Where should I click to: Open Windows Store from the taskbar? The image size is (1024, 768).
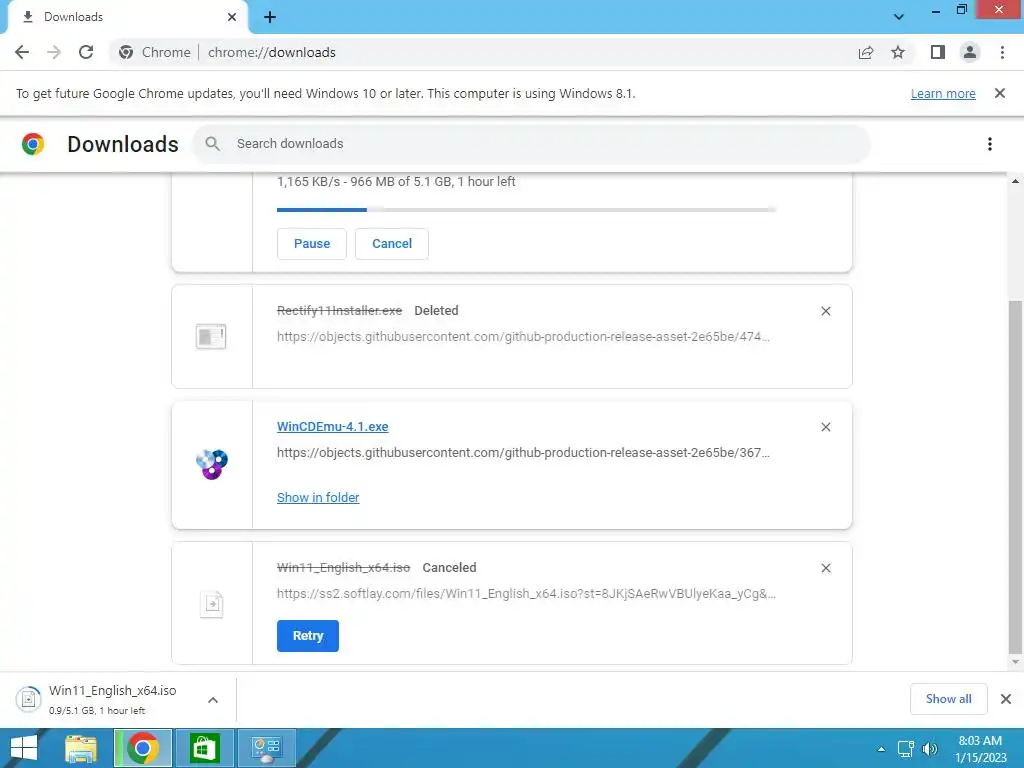[x=204, y=748]
